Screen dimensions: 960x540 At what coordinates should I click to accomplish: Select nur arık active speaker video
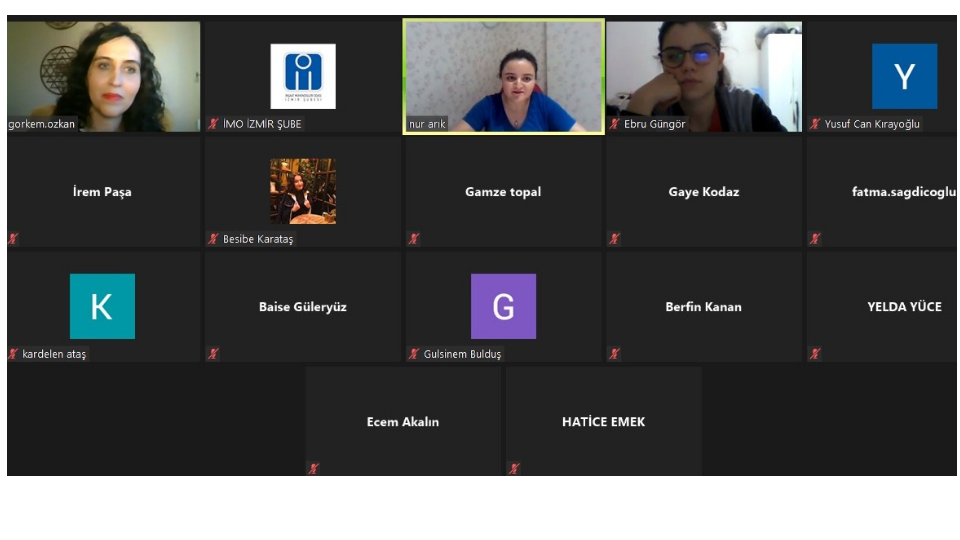pos(503,77)
